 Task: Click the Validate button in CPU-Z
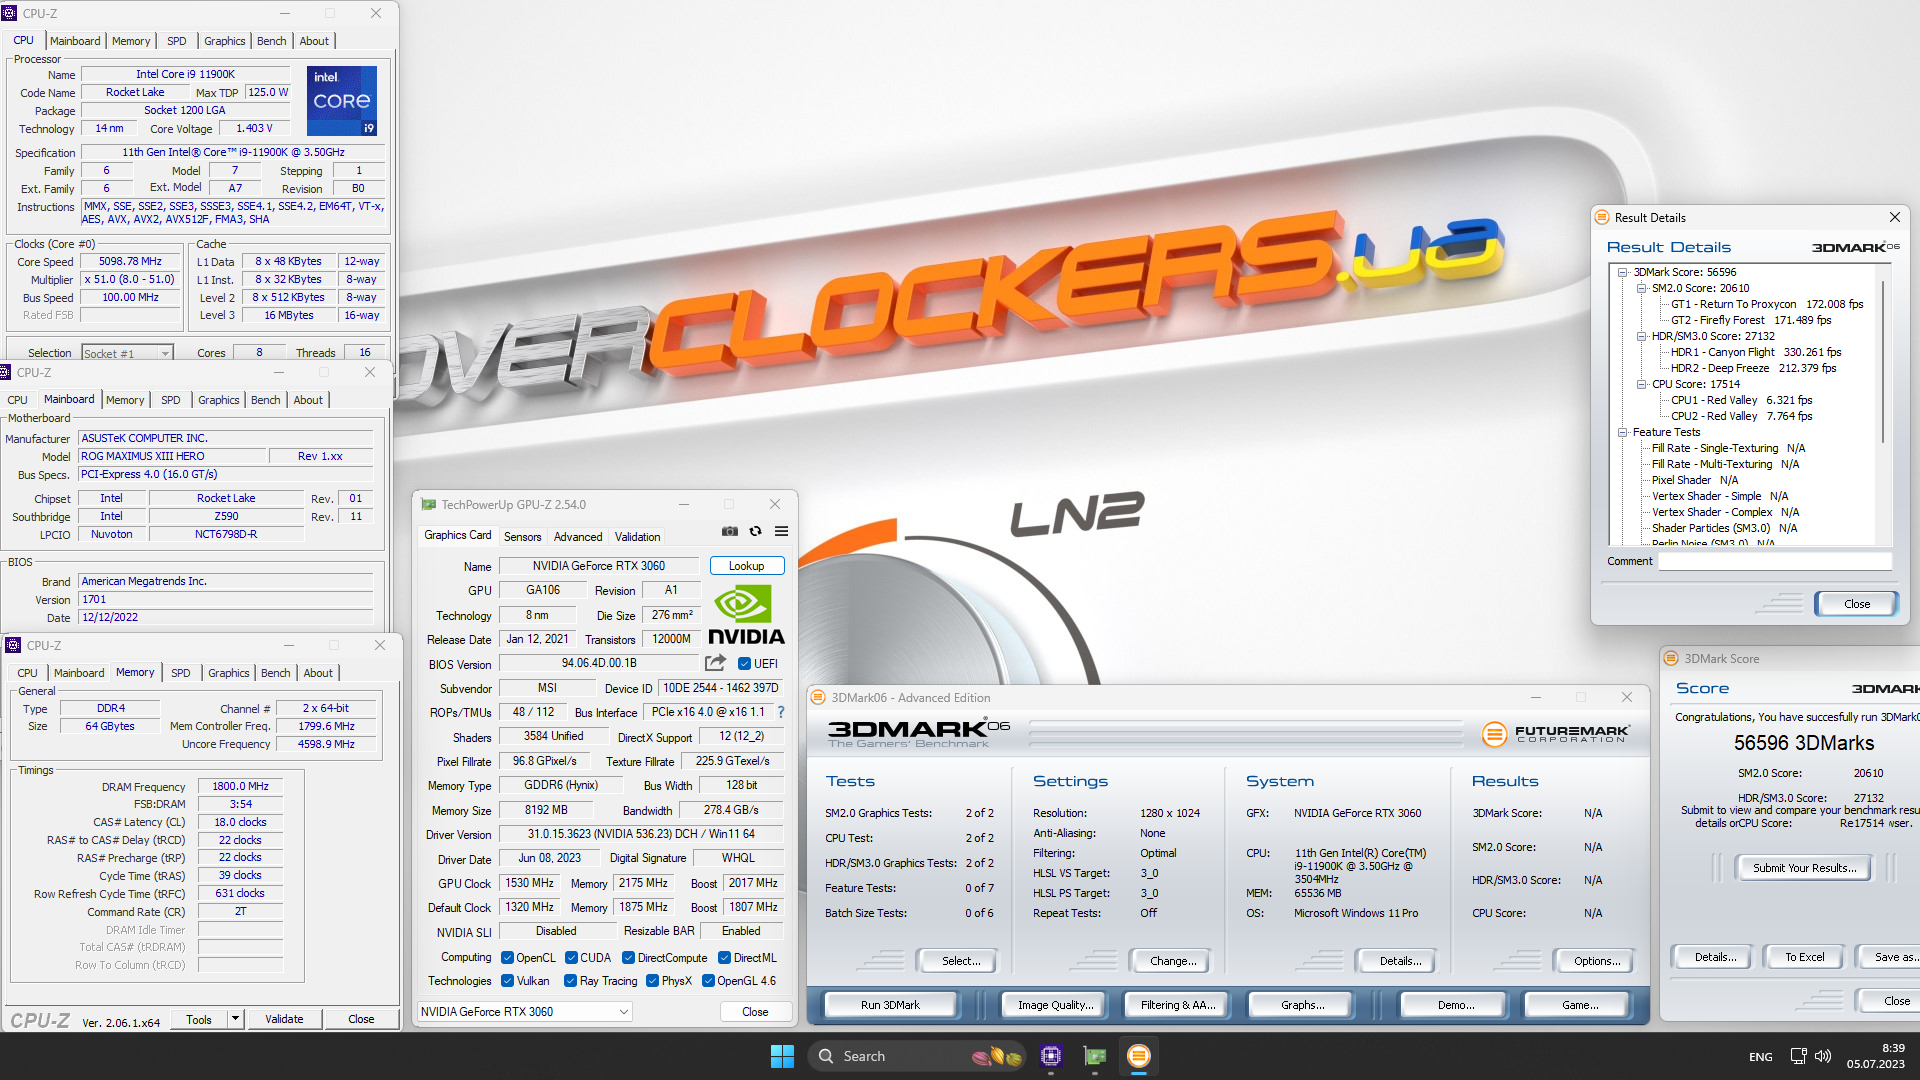284,1019
